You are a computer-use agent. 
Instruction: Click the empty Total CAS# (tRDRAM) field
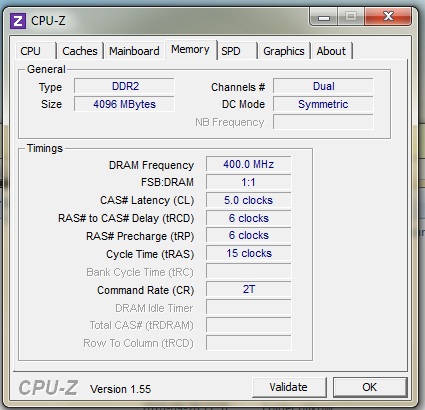pos(249,325)
